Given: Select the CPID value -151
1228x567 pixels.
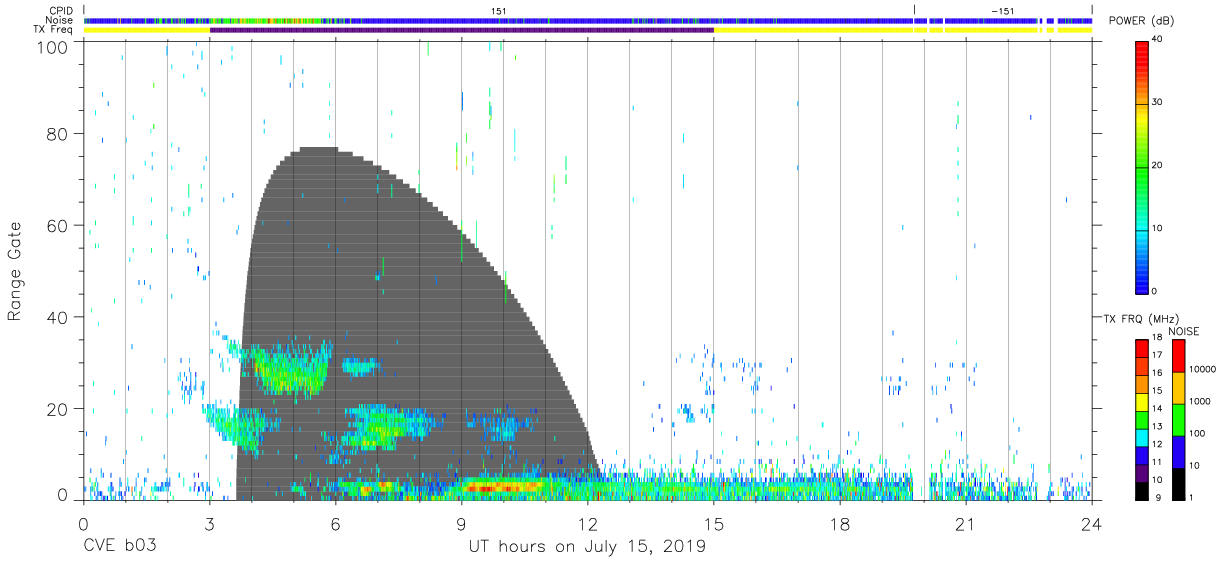Looking at the screenshot, I should click(1001, 10).
